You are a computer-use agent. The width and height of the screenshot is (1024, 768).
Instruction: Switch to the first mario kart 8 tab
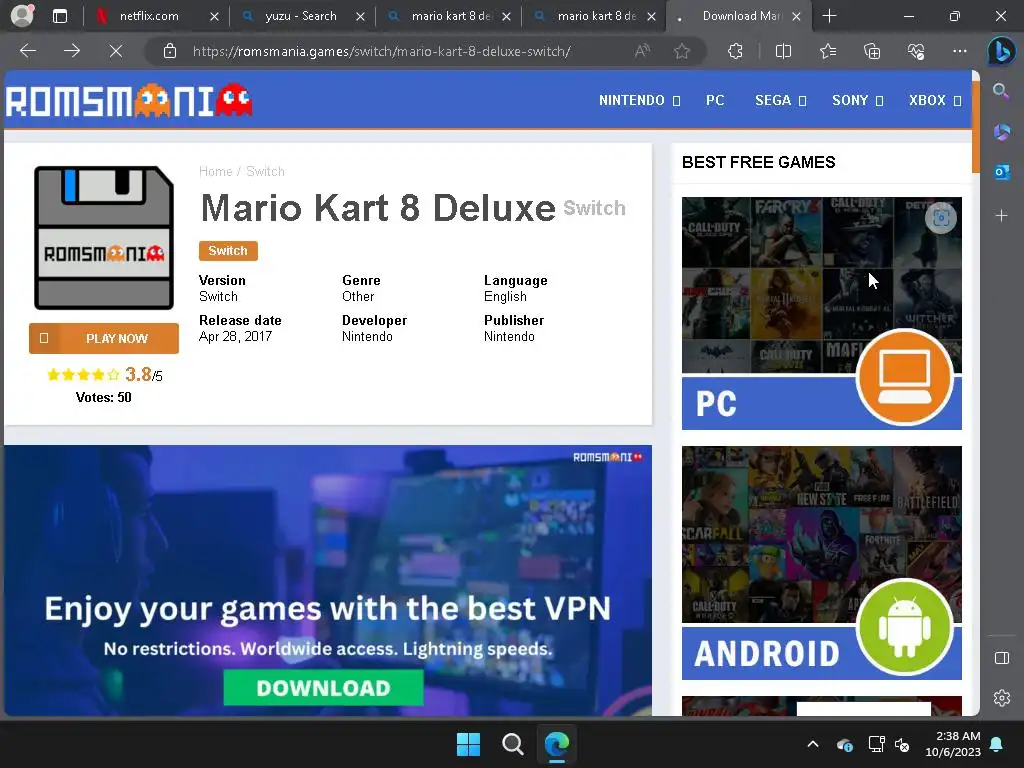point(449,16)
